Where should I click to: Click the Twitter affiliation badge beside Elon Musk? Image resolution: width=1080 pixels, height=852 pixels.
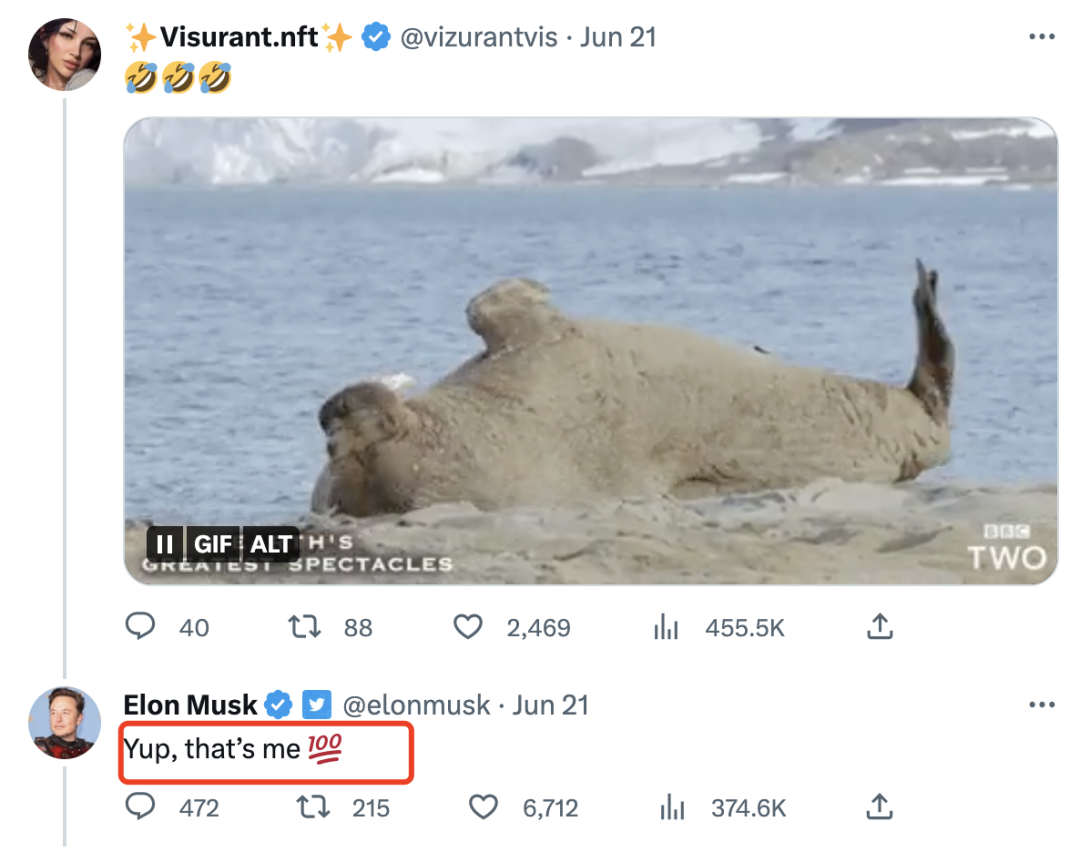coord(317,705)
